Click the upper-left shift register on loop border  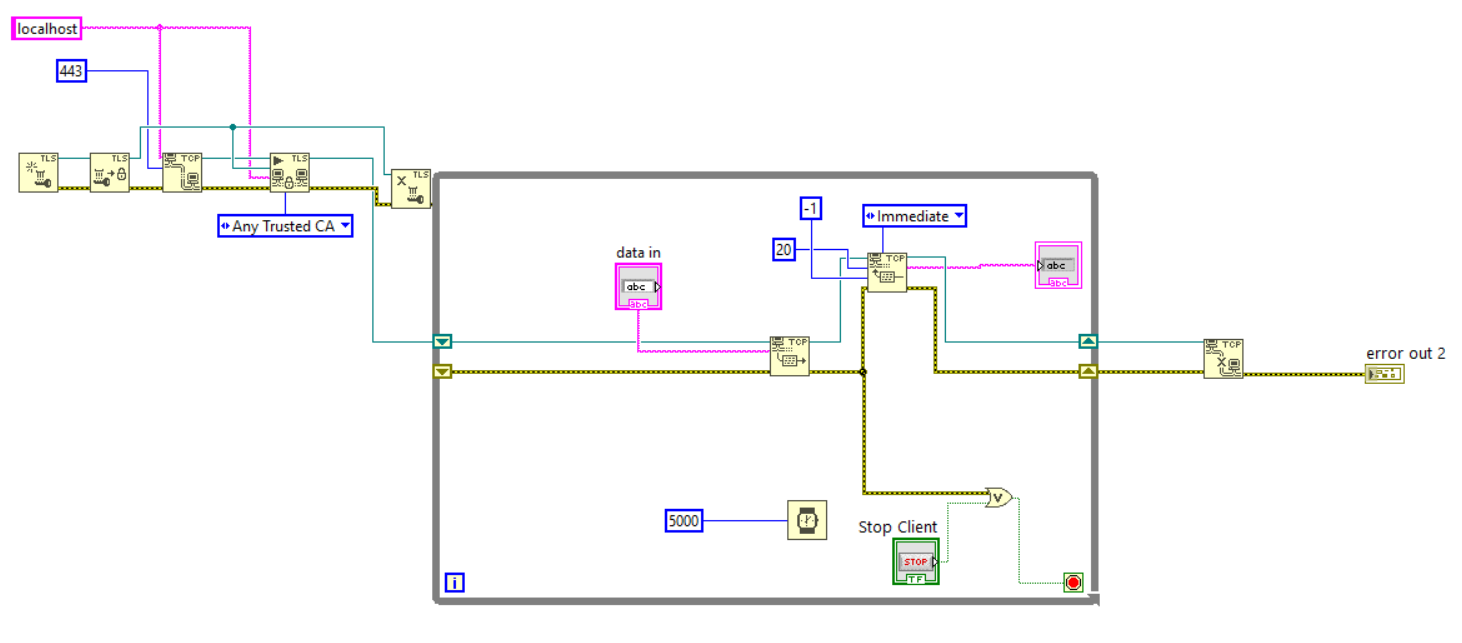coord(442,342)
